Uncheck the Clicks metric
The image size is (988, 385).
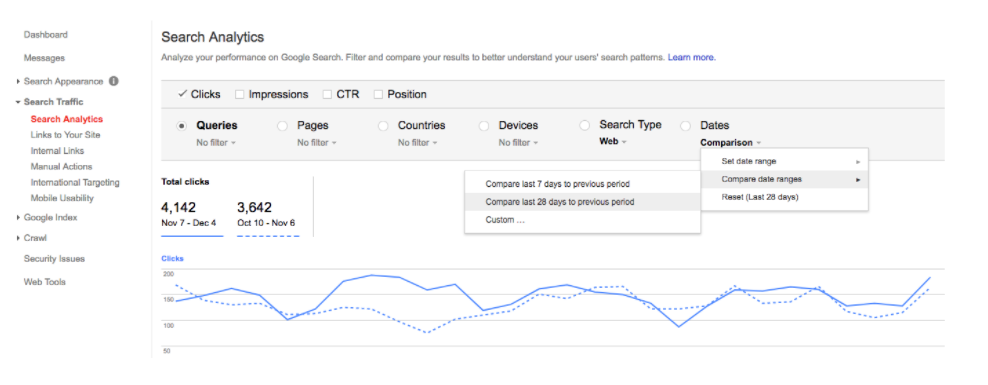coord(183,94)
